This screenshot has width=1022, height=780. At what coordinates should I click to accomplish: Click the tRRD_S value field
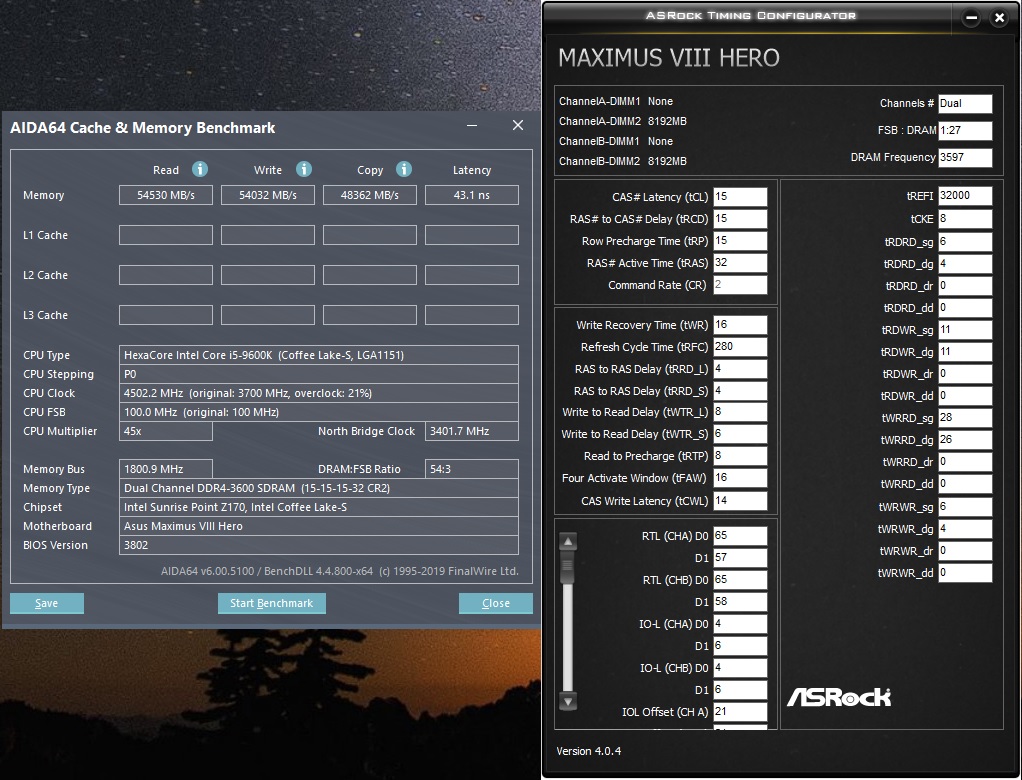740,391
